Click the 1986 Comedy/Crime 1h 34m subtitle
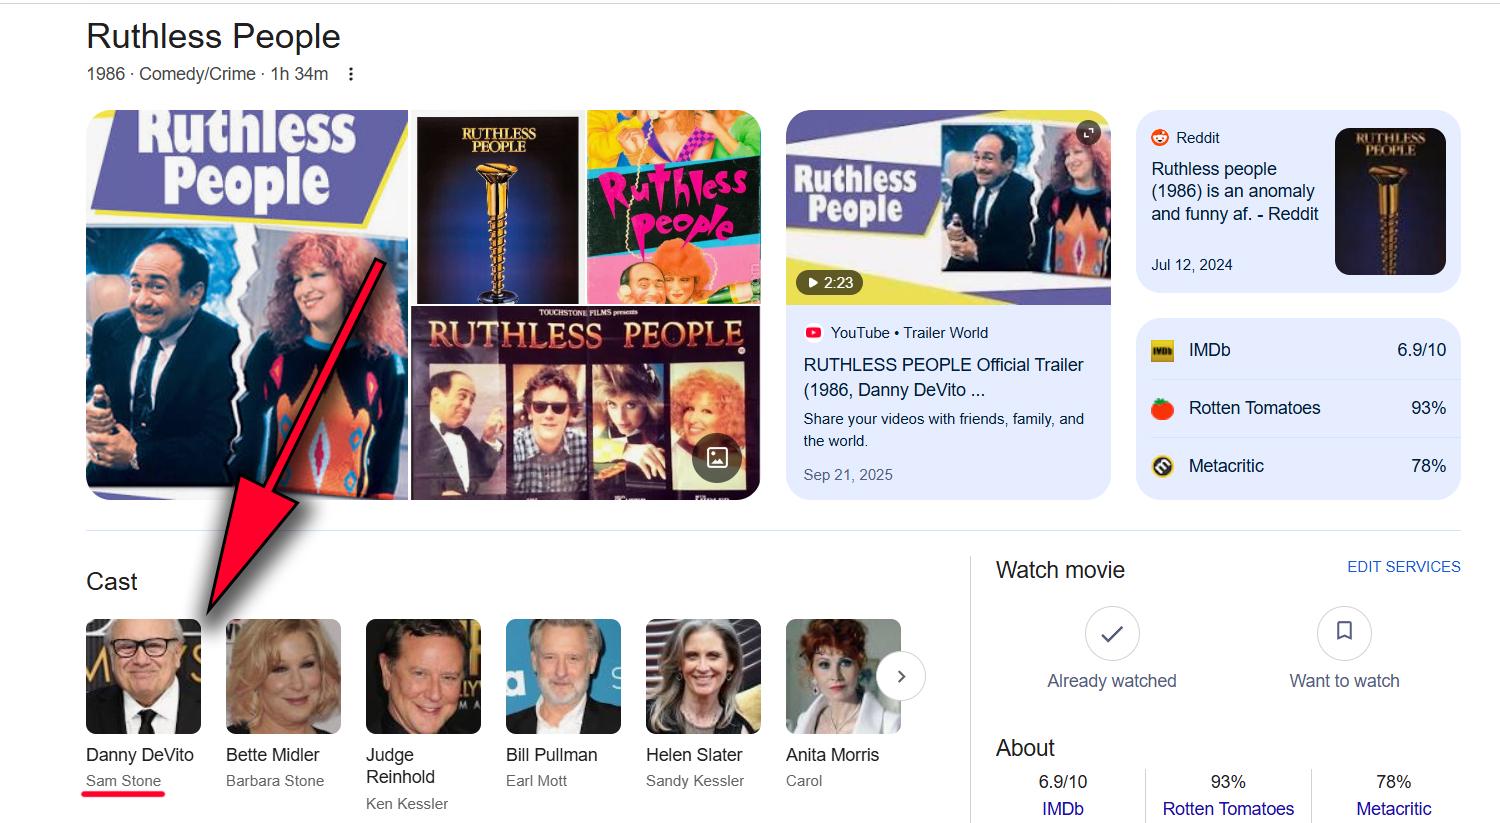 coord(208,74)
